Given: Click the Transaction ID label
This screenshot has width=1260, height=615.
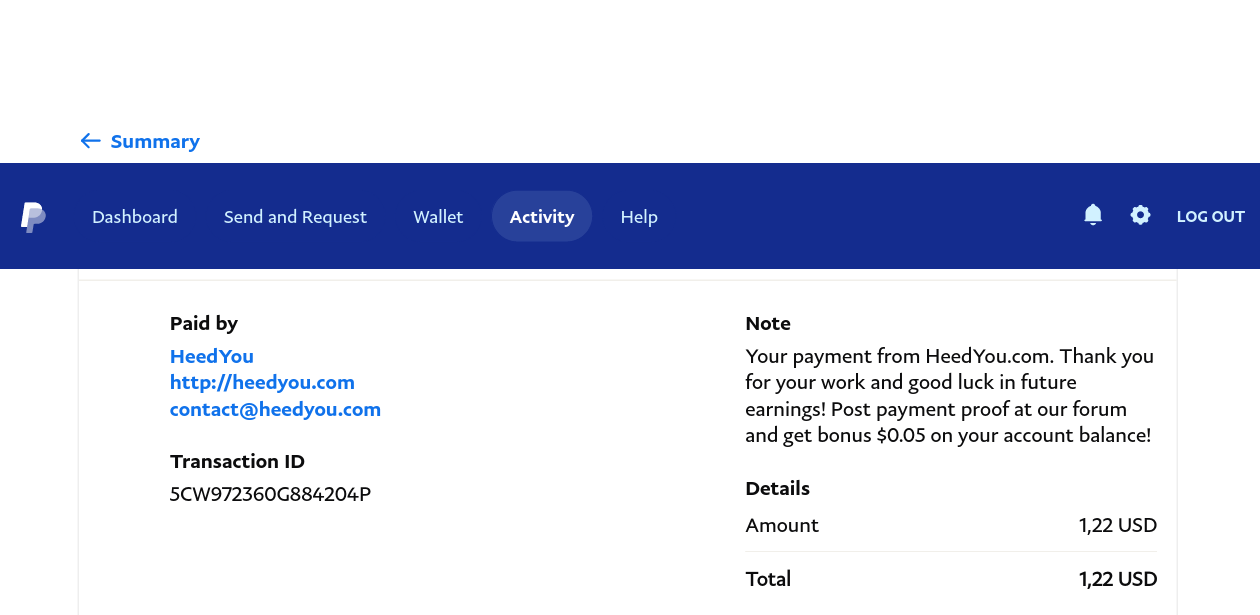Looking at the screenshot, I should (x=237, y=461).
